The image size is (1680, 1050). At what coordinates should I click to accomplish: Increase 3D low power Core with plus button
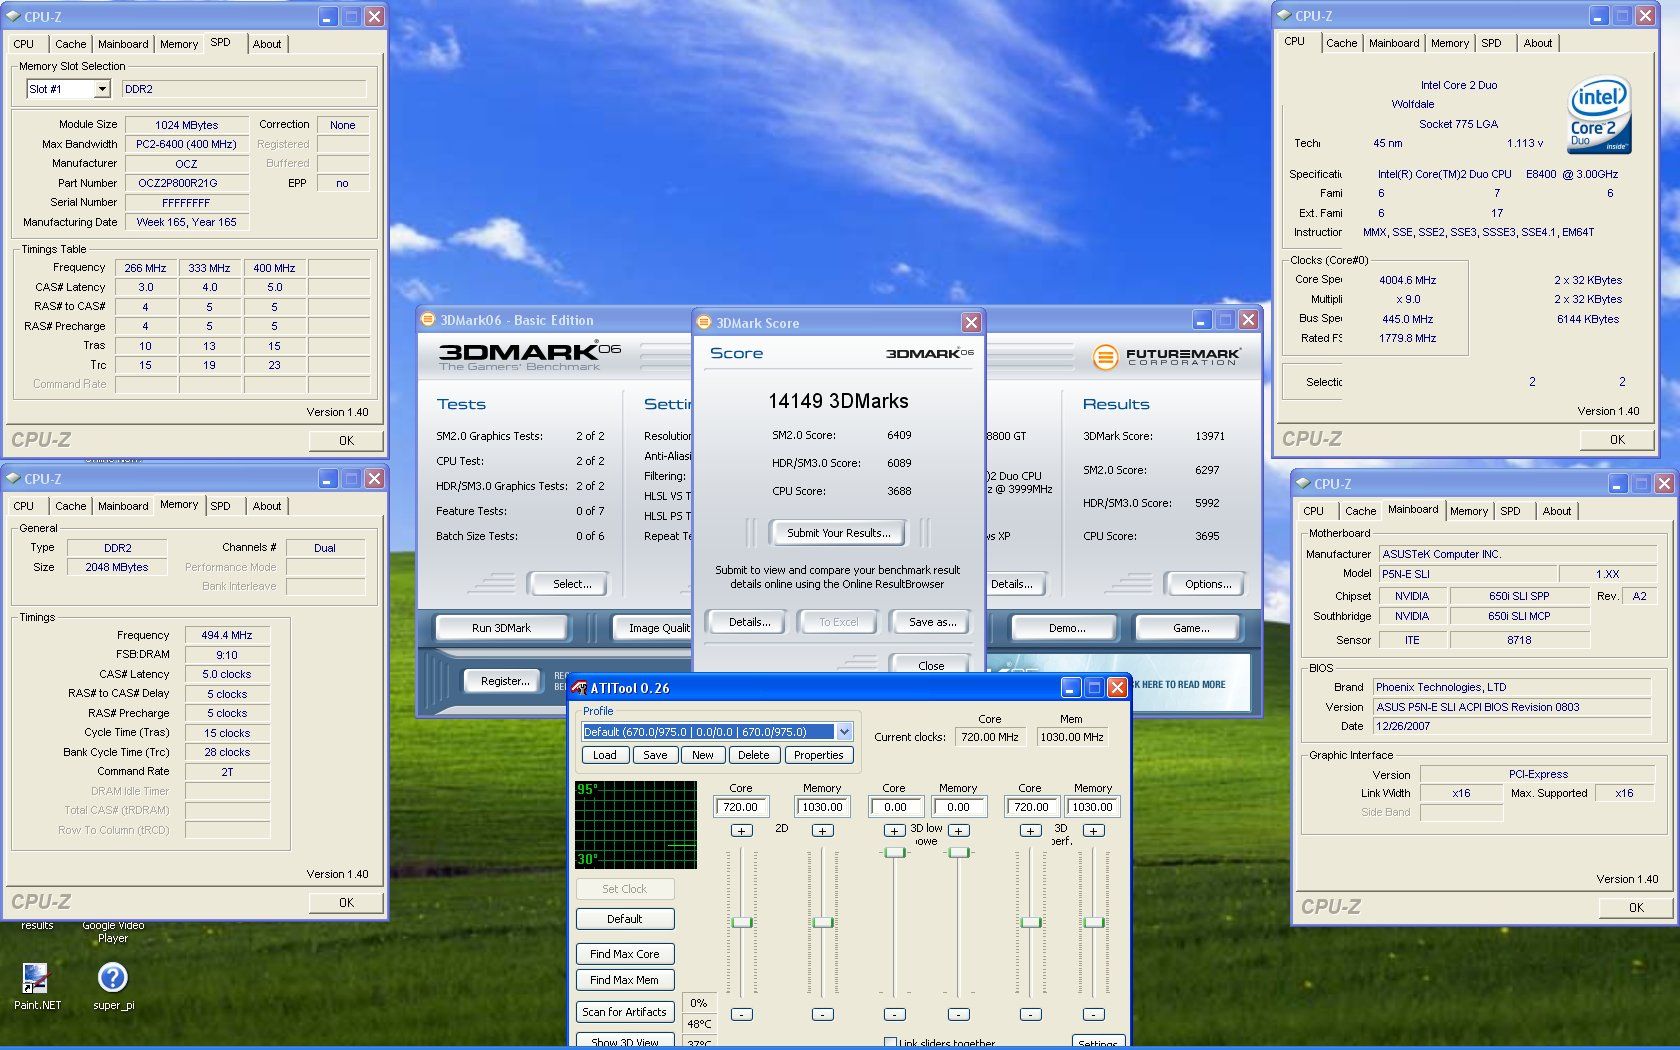tap(894, 830)
